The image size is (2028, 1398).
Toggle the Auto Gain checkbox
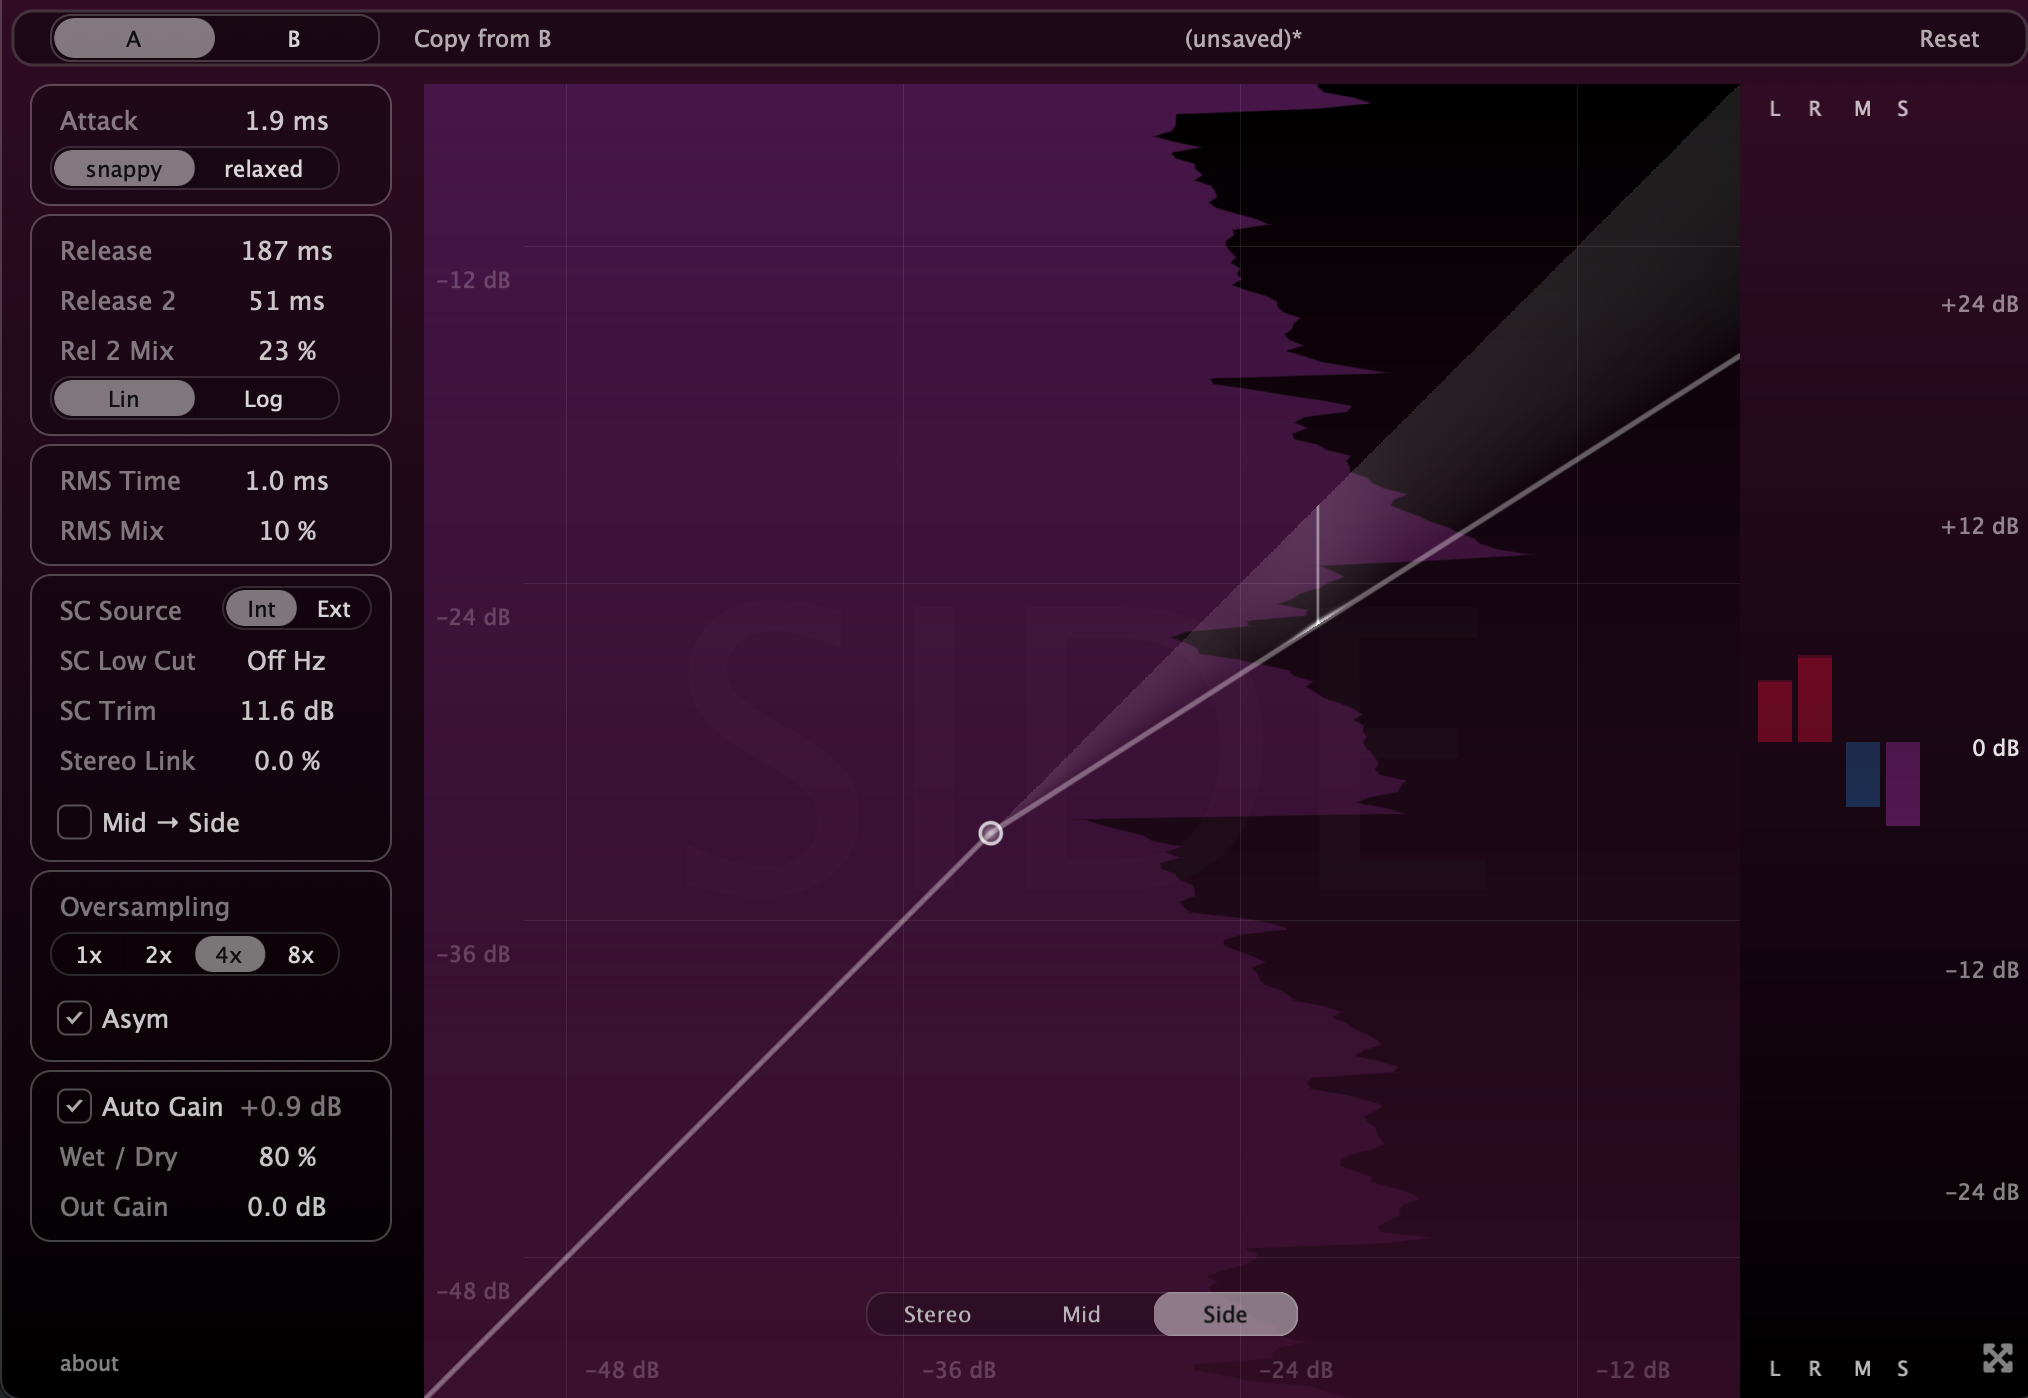[75, 1106]
